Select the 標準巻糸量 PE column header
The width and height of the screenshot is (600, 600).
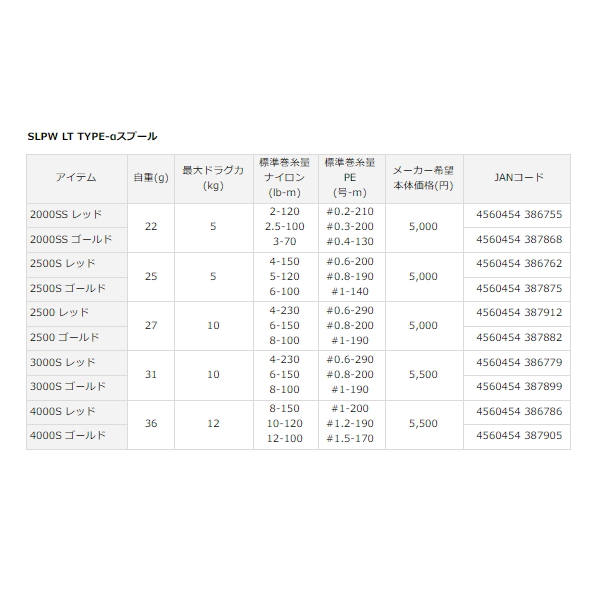(x=352, y=179)
